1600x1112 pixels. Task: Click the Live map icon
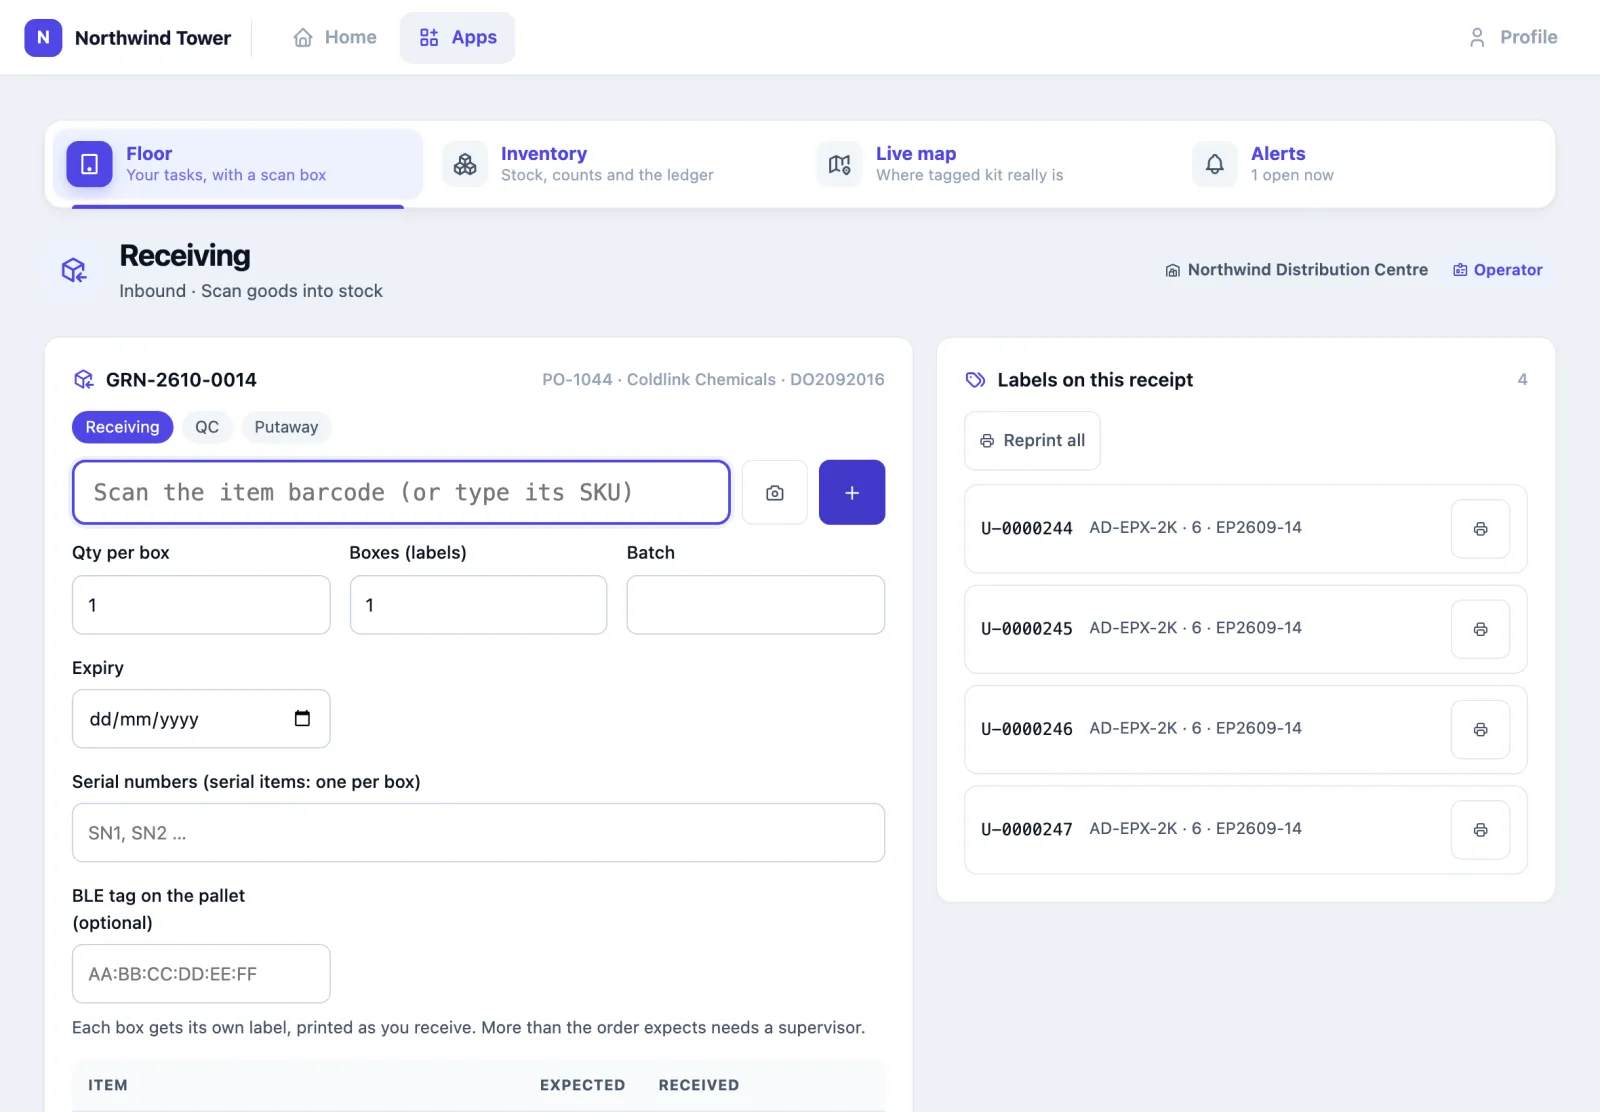click(840, 164)
